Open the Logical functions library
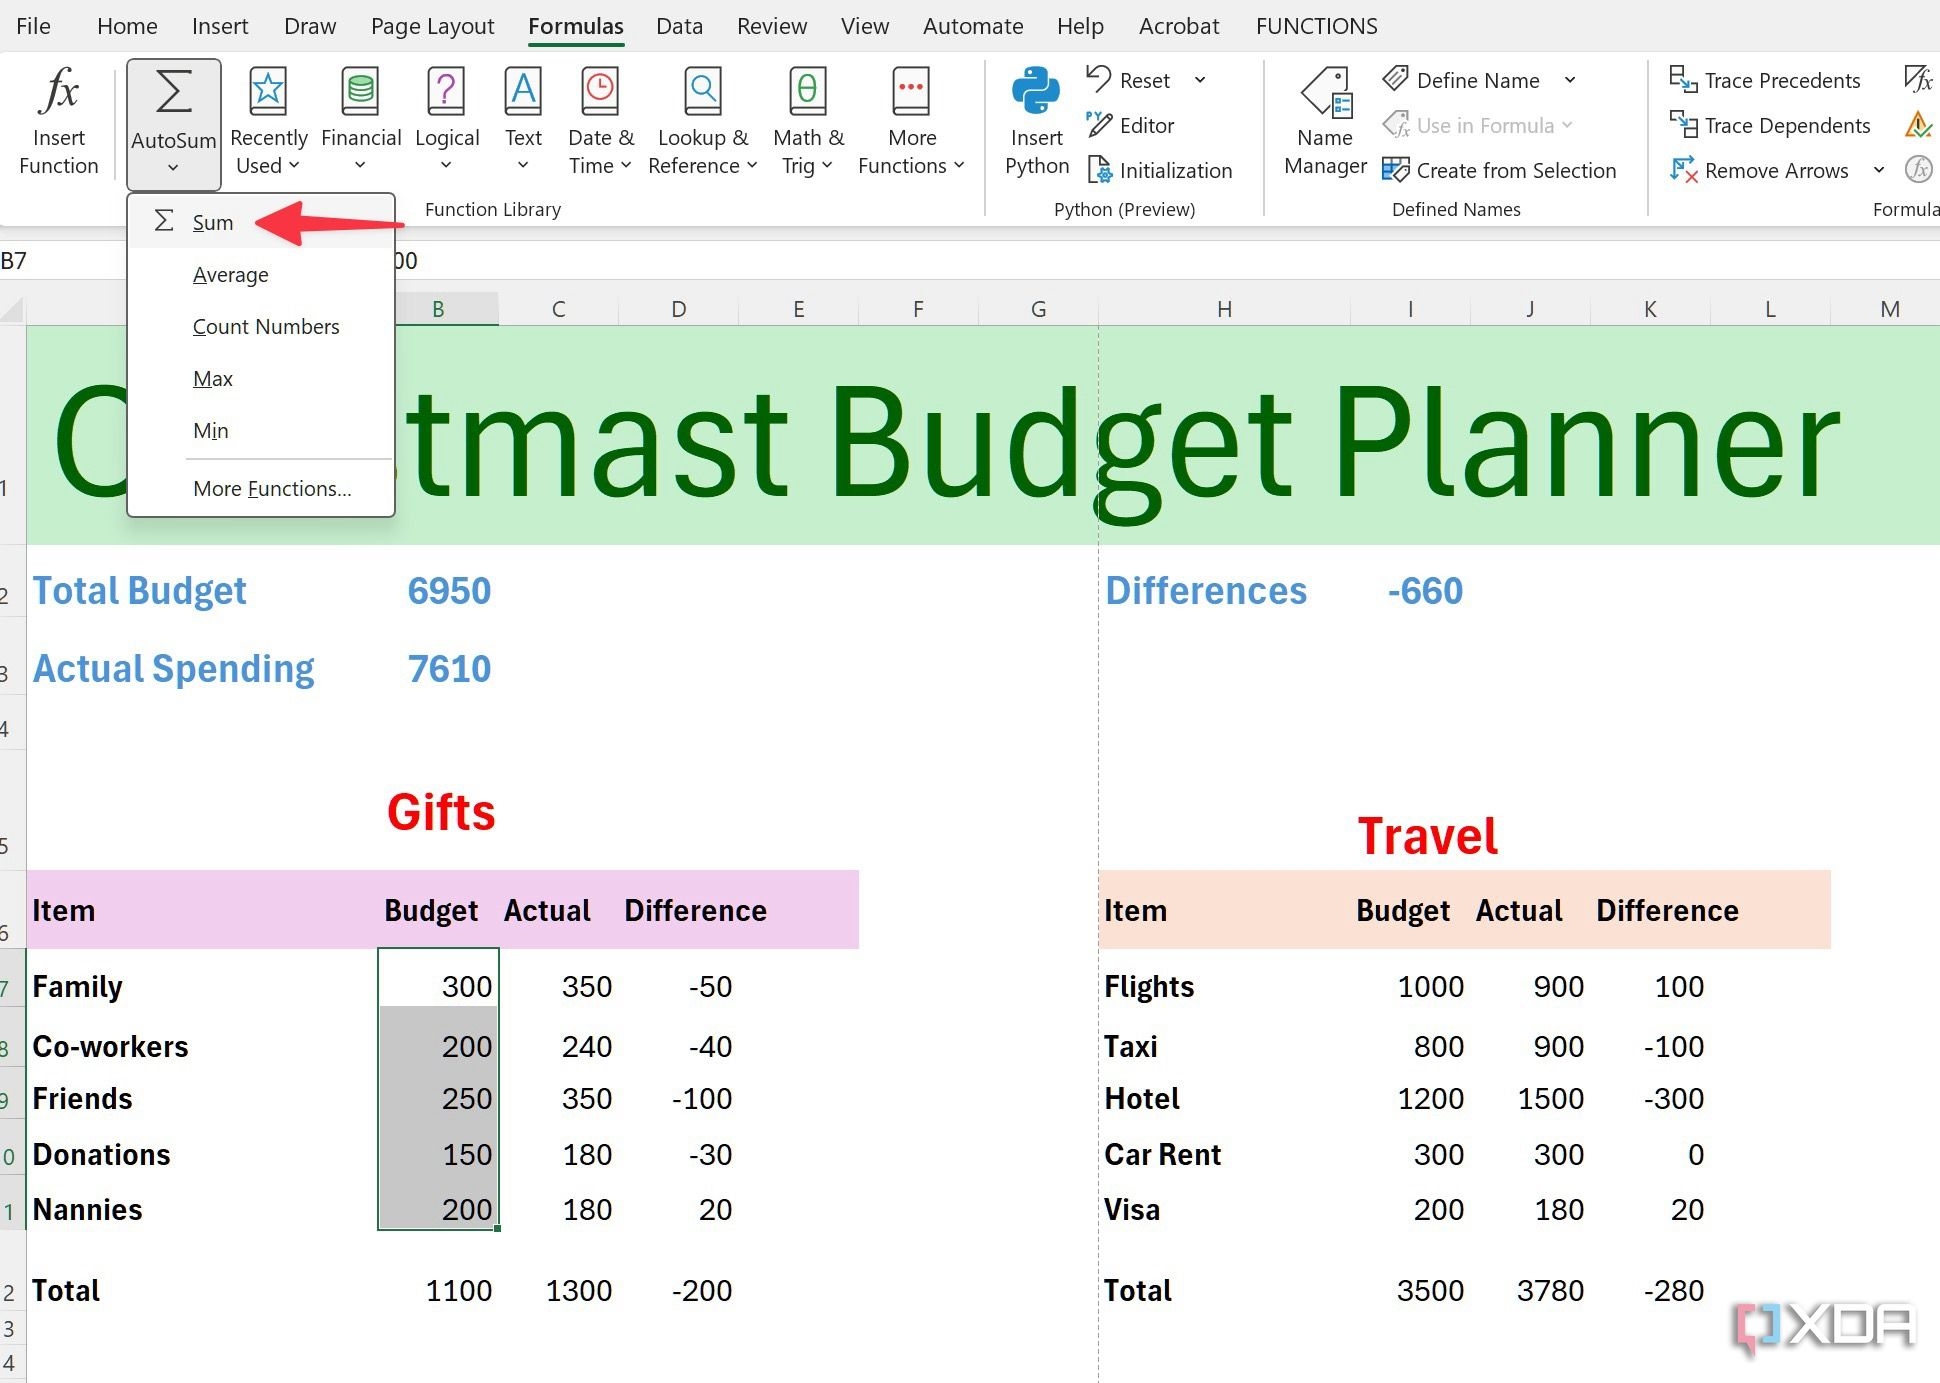The width and height of the screenshot is (1940, 1383). 446,120
